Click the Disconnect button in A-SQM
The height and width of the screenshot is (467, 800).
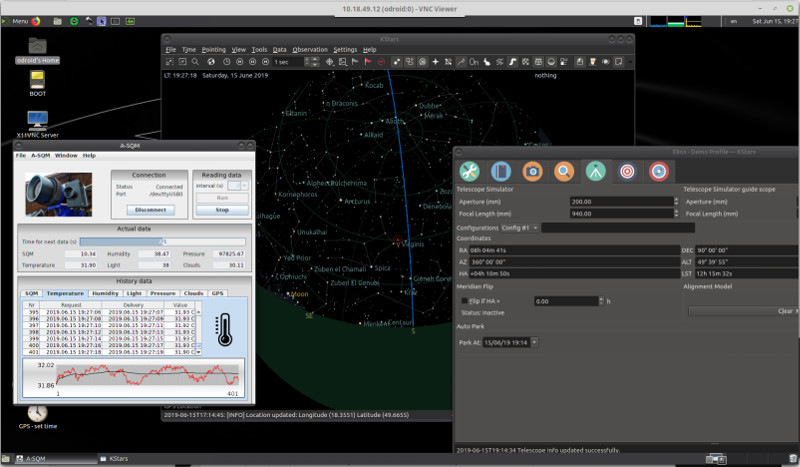click(x=150, y=210)
